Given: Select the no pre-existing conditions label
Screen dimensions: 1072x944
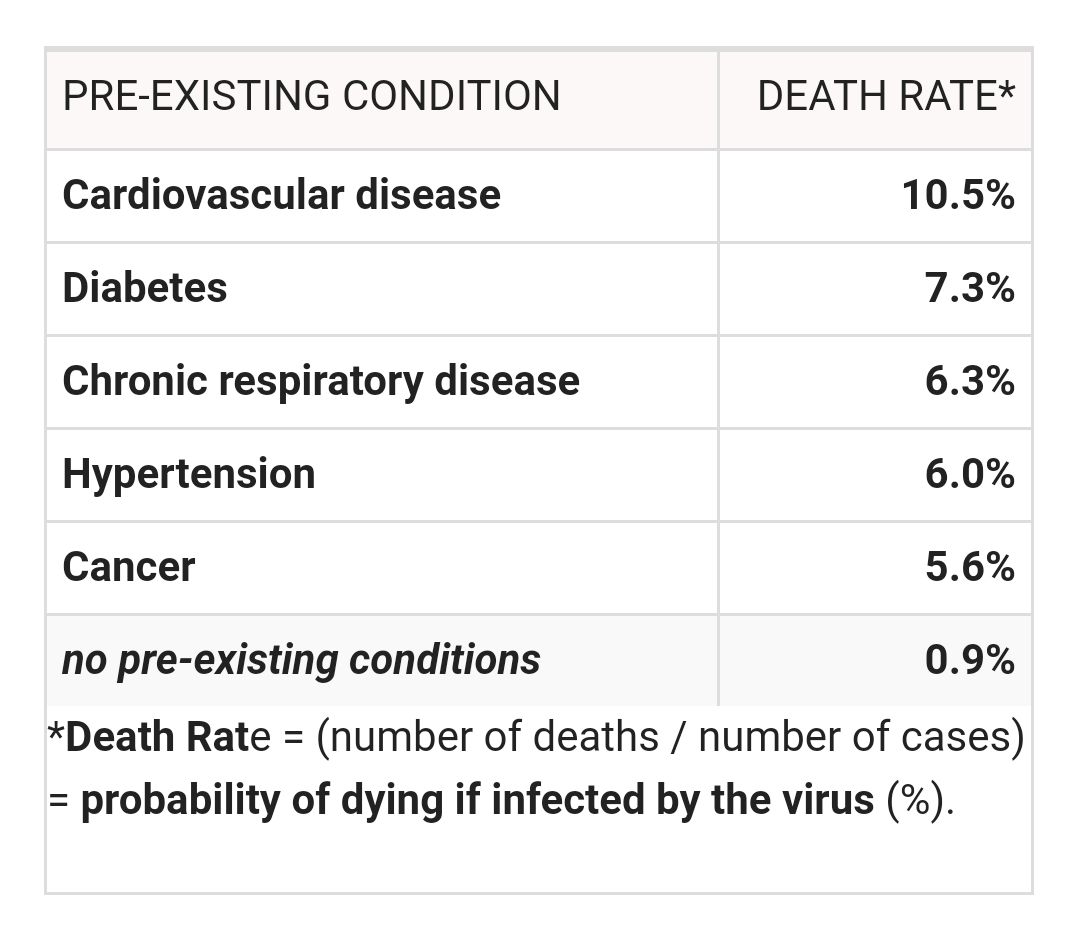Looking at the screenshot, I should pos(301,660).
